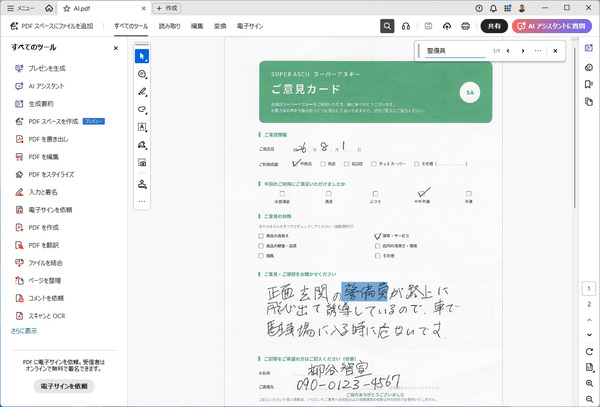Select the freehand draw loop tool

pos(142,109)
